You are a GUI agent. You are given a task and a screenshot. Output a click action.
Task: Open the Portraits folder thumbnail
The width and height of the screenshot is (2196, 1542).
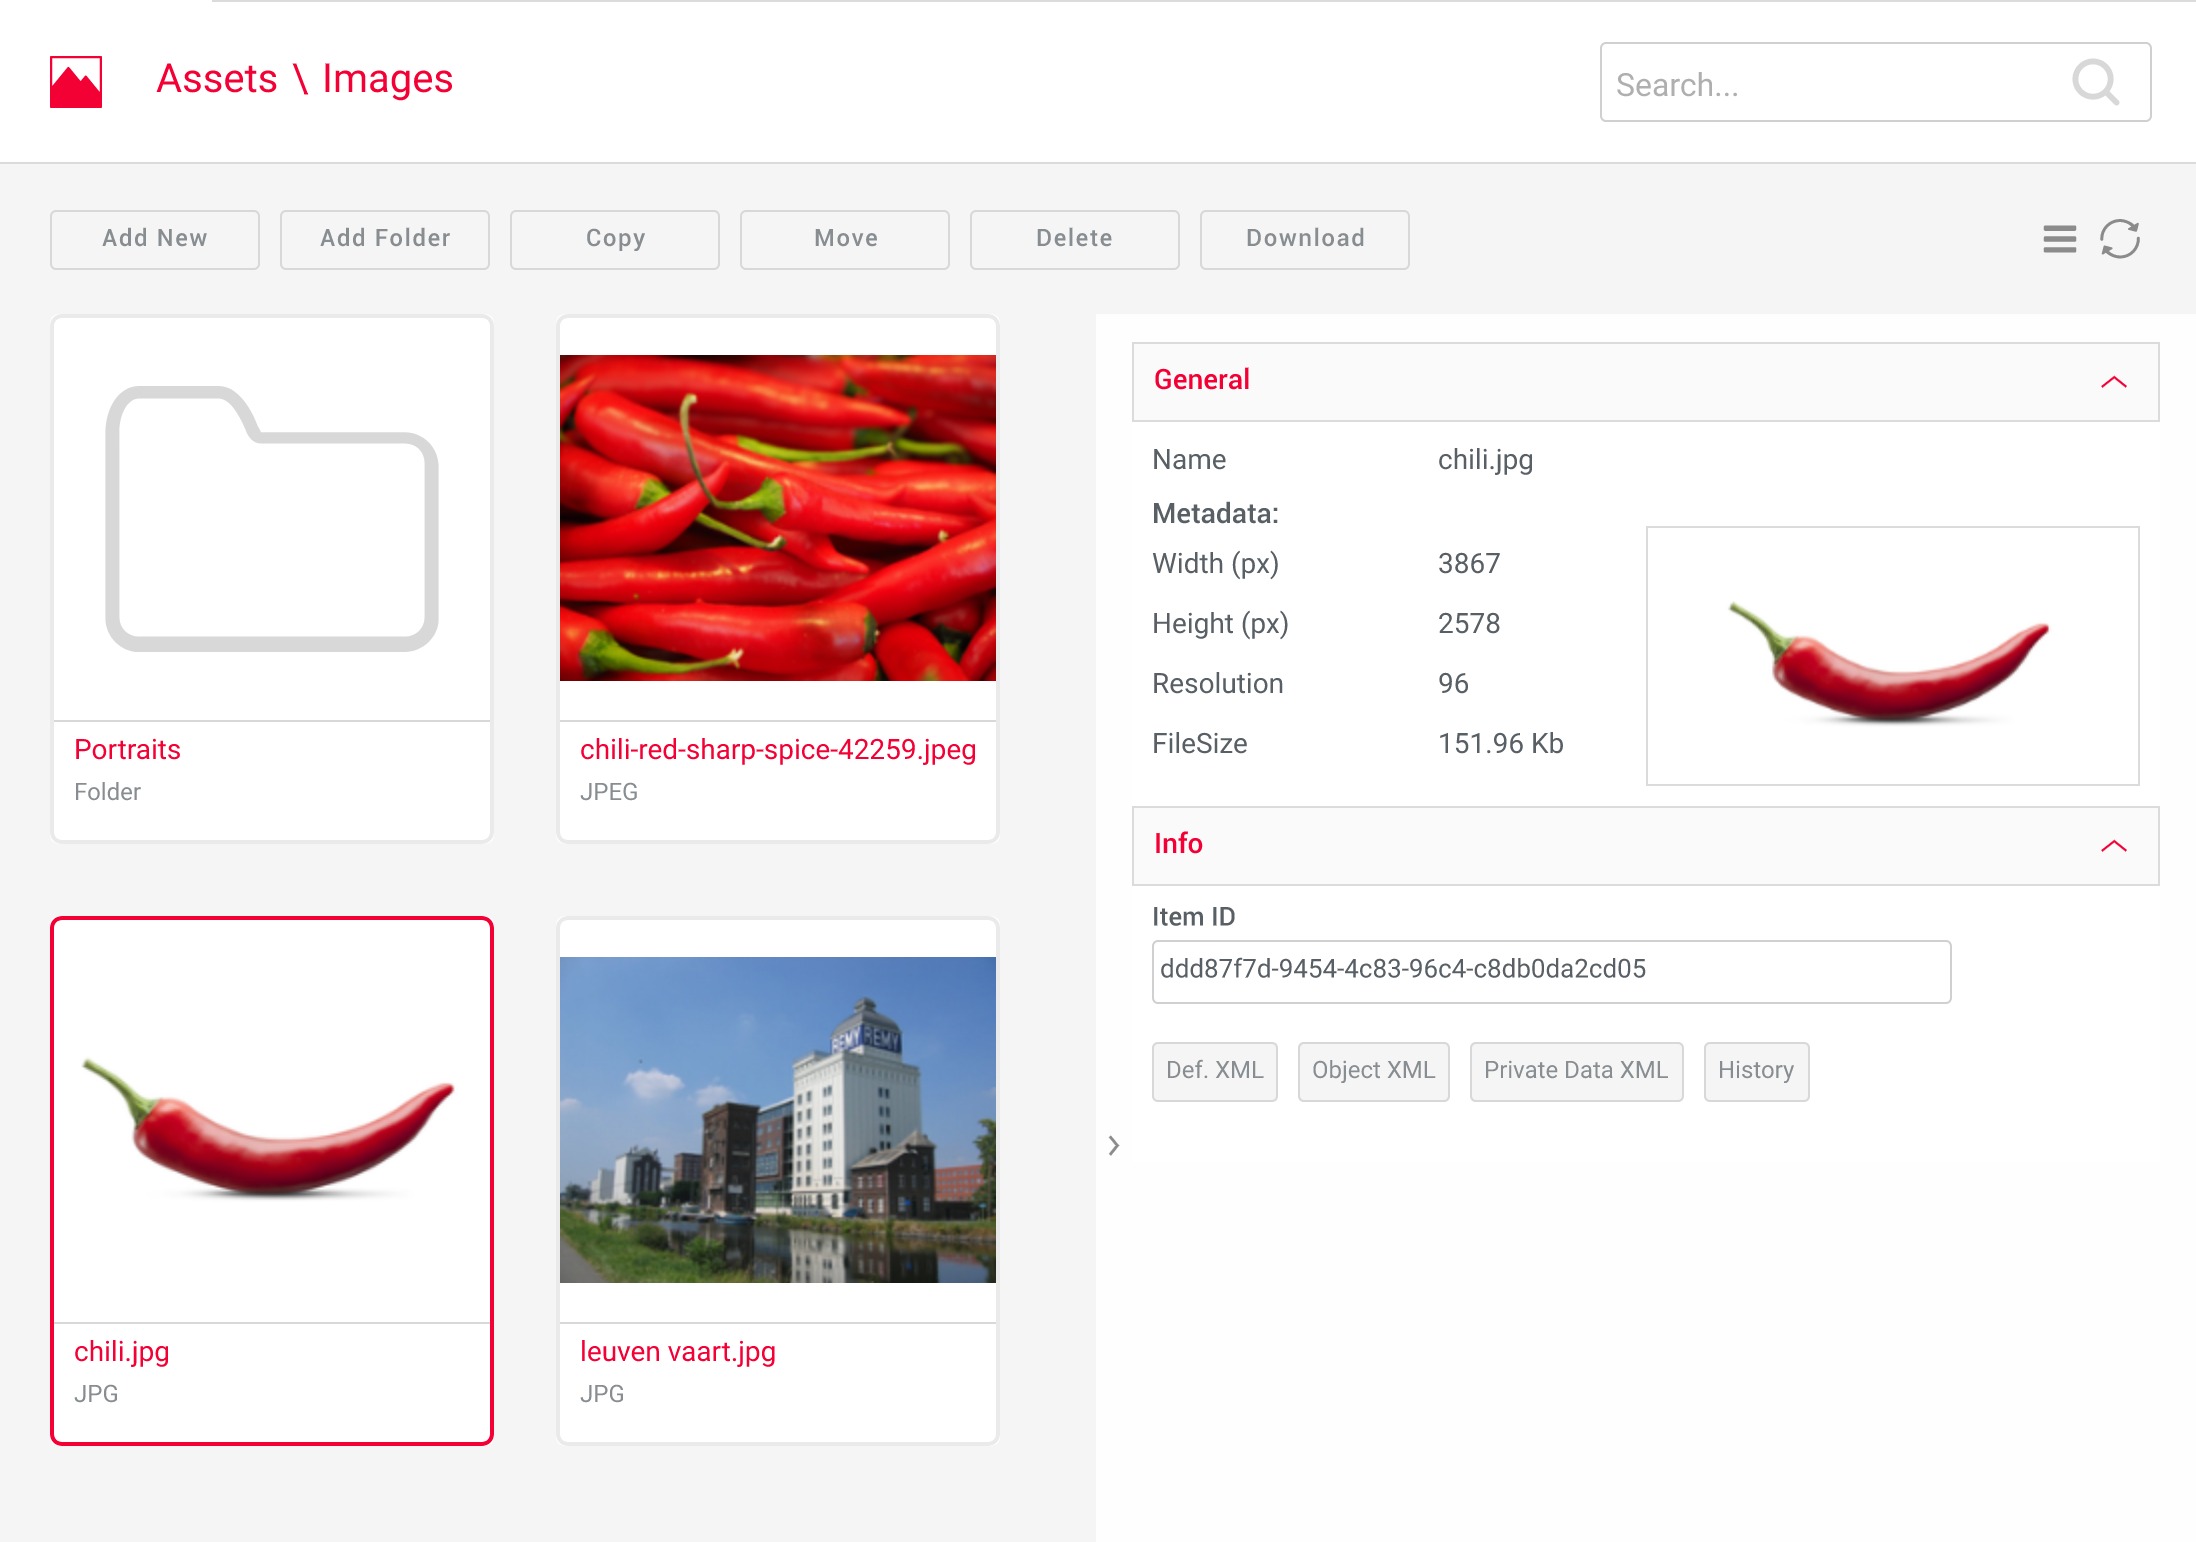272,518
